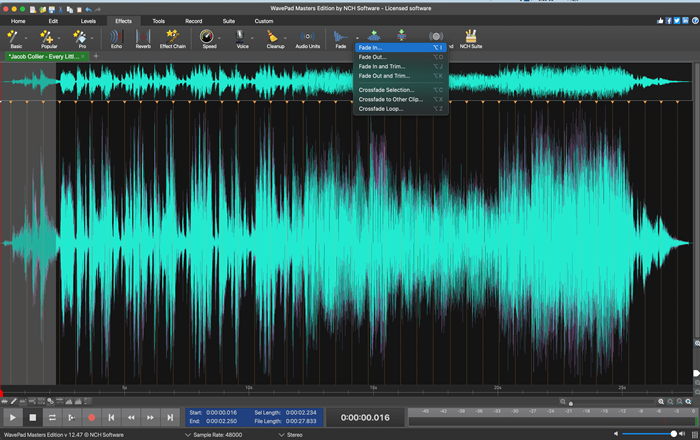Open the NCH Suite toolbox
The width and height of the screenshot is (700, 440).
(471, 38)
